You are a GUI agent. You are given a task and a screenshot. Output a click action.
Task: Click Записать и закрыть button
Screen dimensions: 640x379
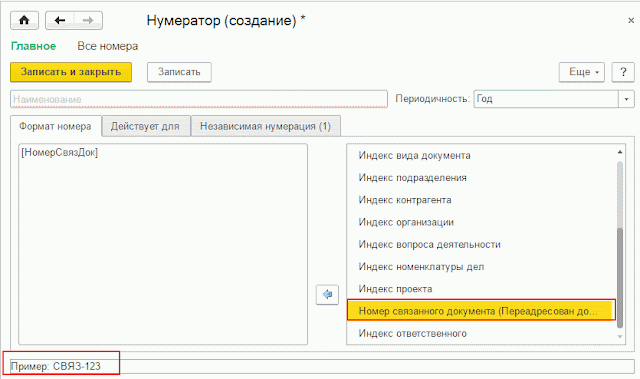click(x=71, y=72)
